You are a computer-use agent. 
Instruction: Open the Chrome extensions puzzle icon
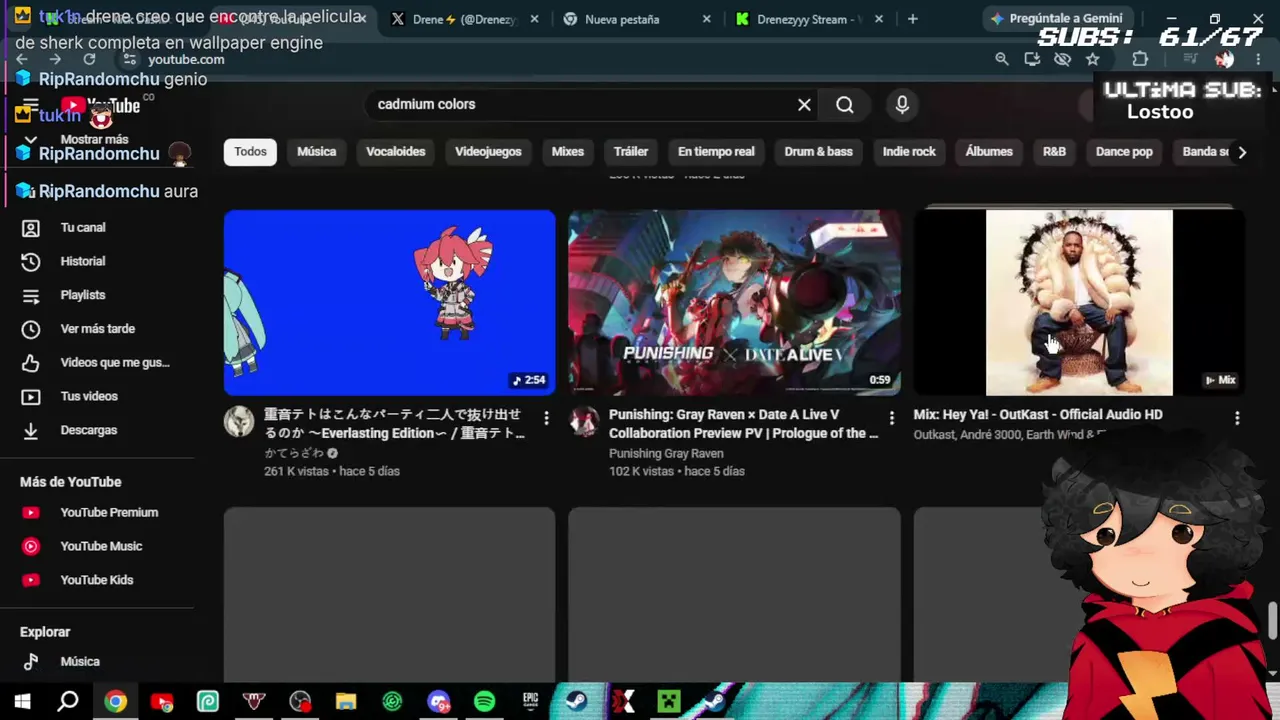click(x=1140, y=59)
